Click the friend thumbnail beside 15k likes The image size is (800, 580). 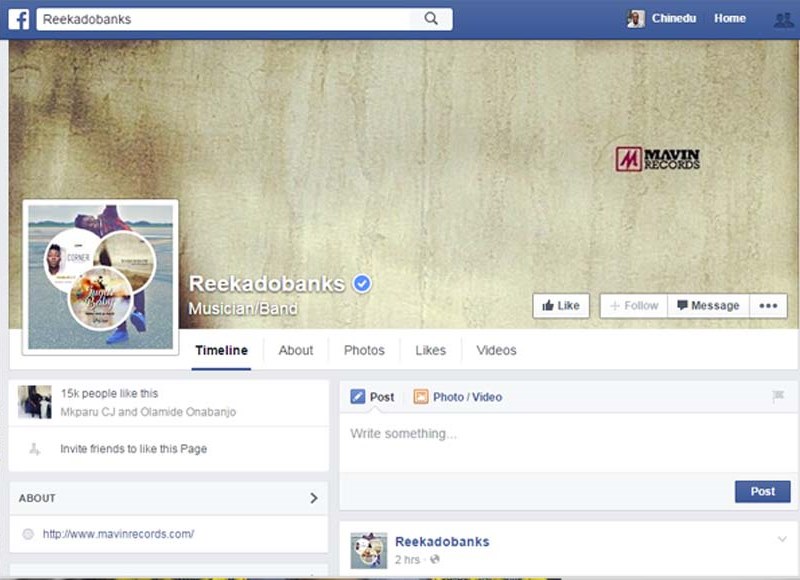tap(35, 402)
